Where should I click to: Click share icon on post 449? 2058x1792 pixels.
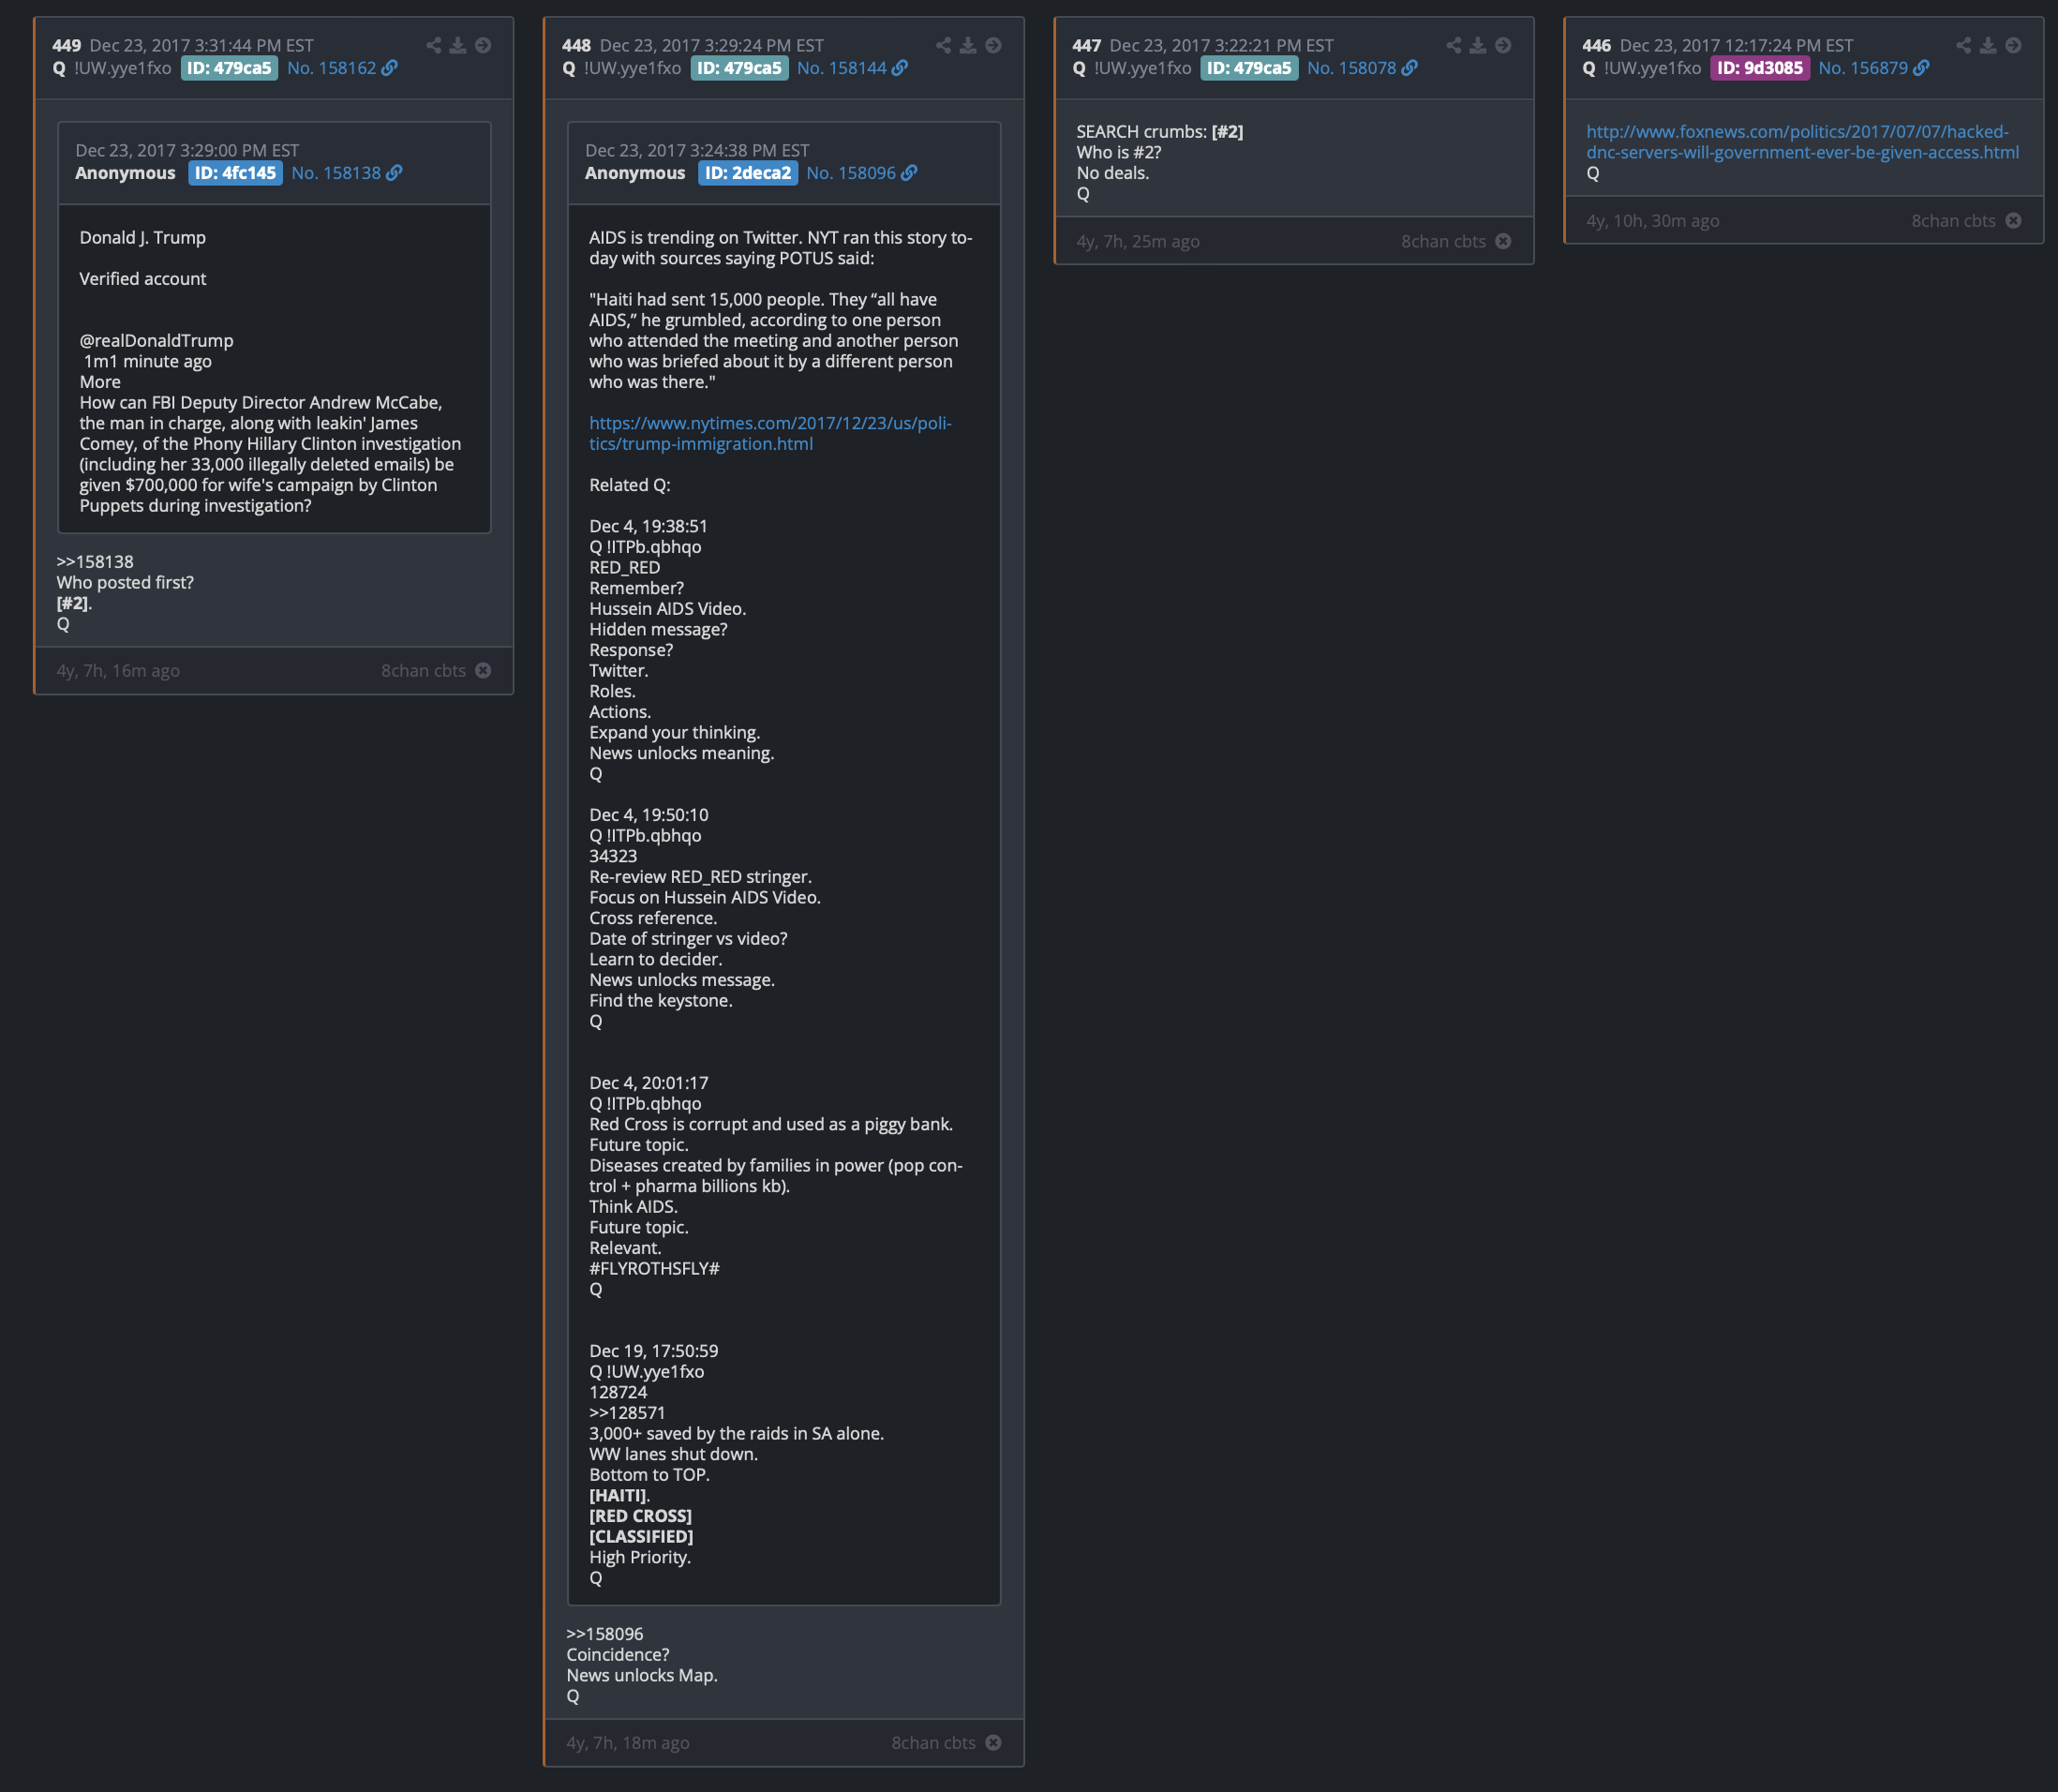click(433, 45)
